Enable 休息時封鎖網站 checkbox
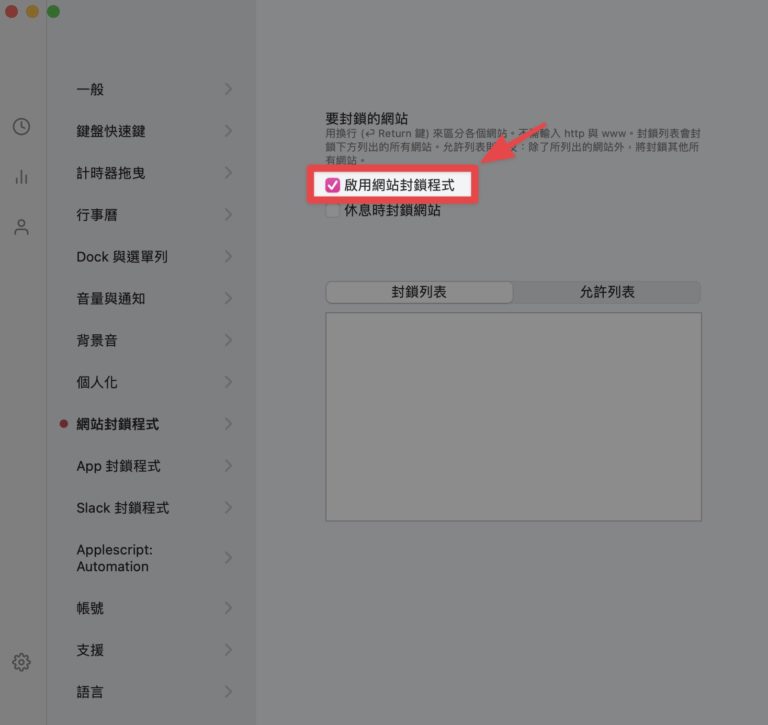 [x=333, y=211]
